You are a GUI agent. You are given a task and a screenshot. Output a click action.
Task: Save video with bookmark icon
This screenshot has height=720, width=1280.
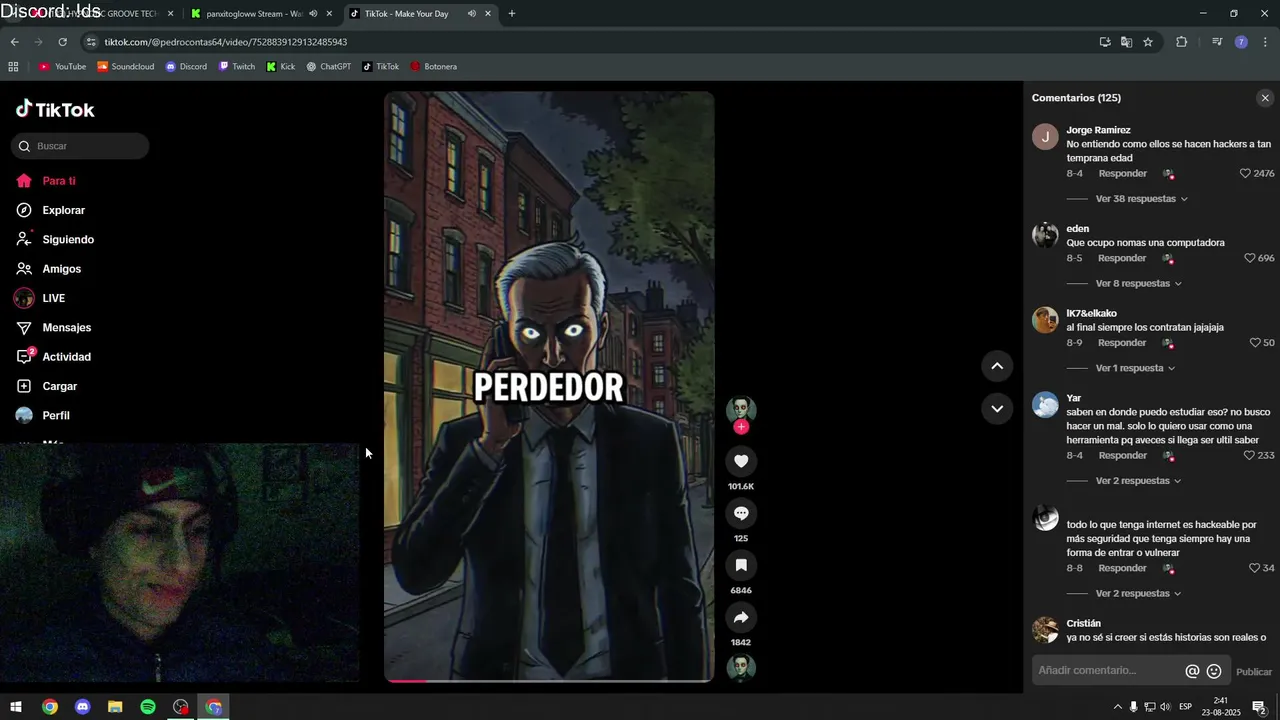click(741, 565)
